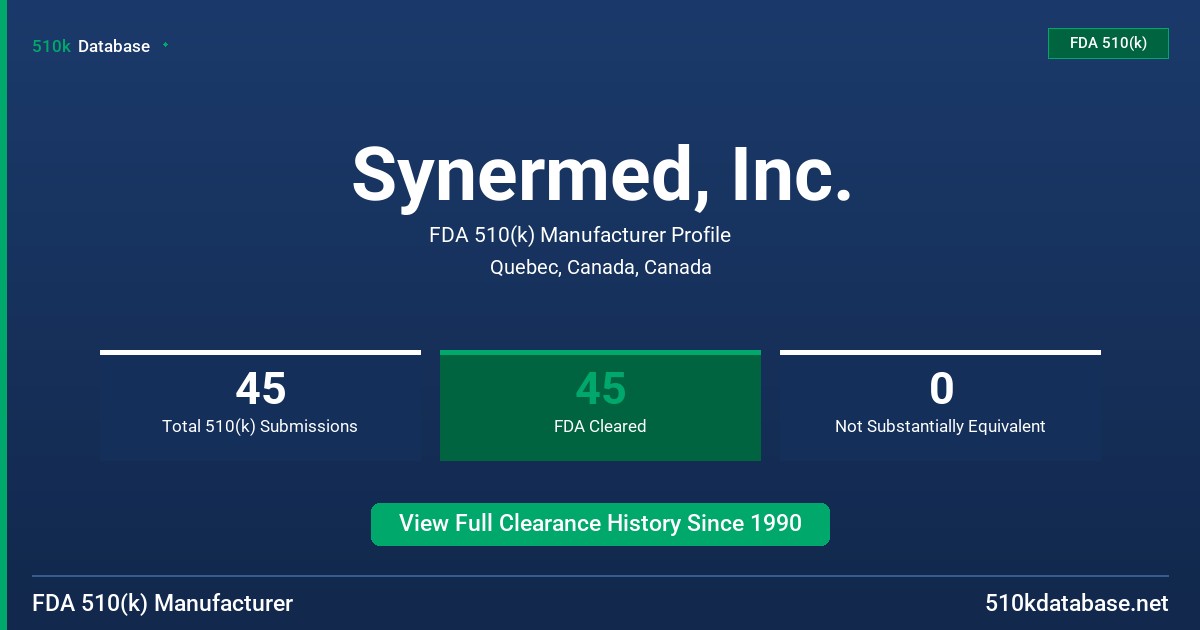The image size is (1200, 630).
Task: Click View Full Clearance History Since 1990
Action: click(600, 524)
